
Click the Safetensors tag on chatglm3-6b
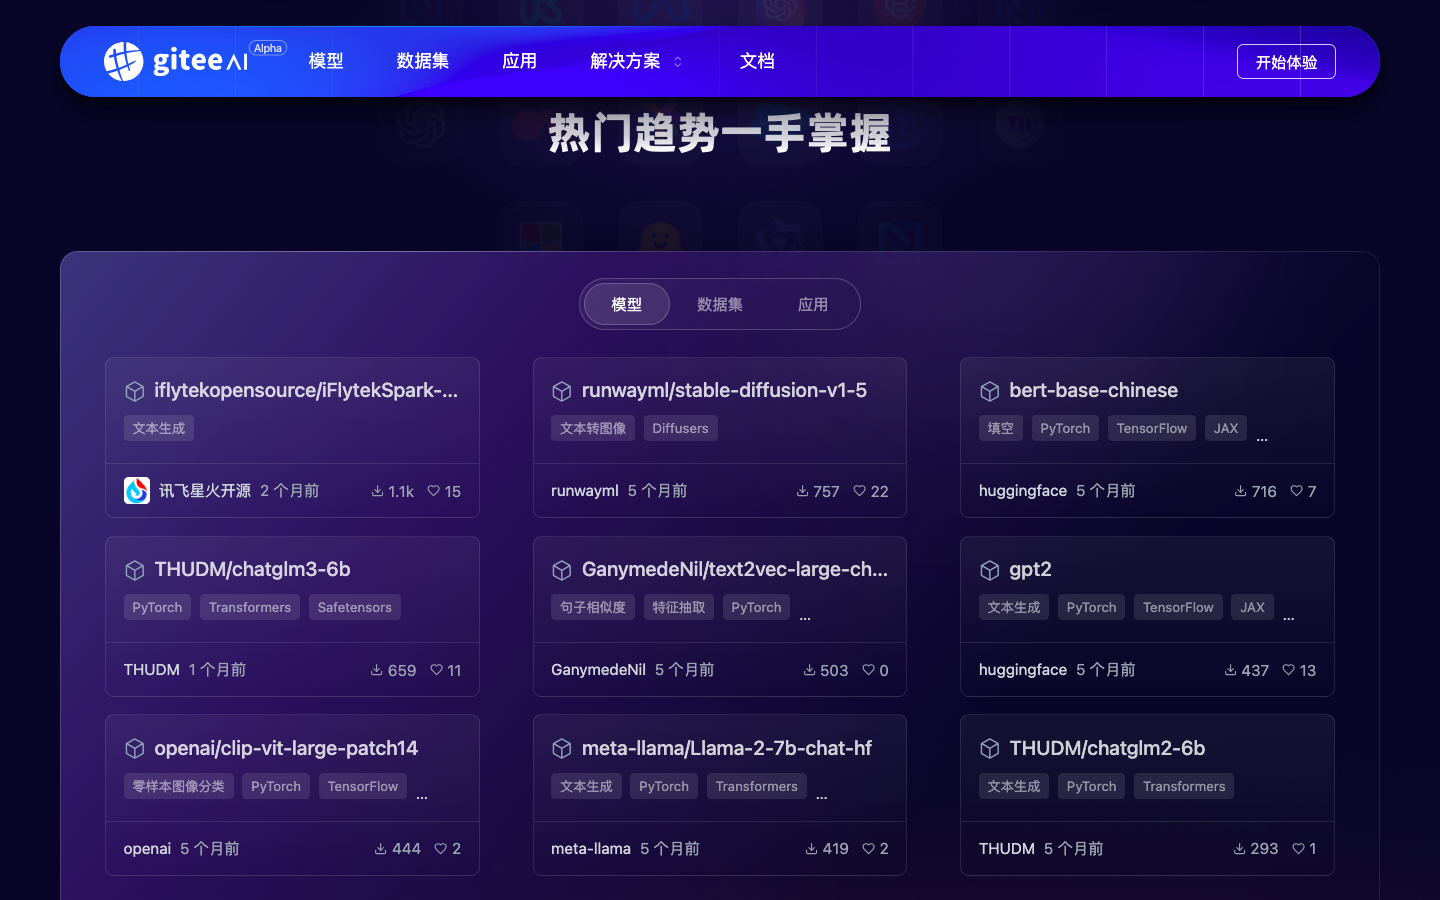(x=355, y=607)
